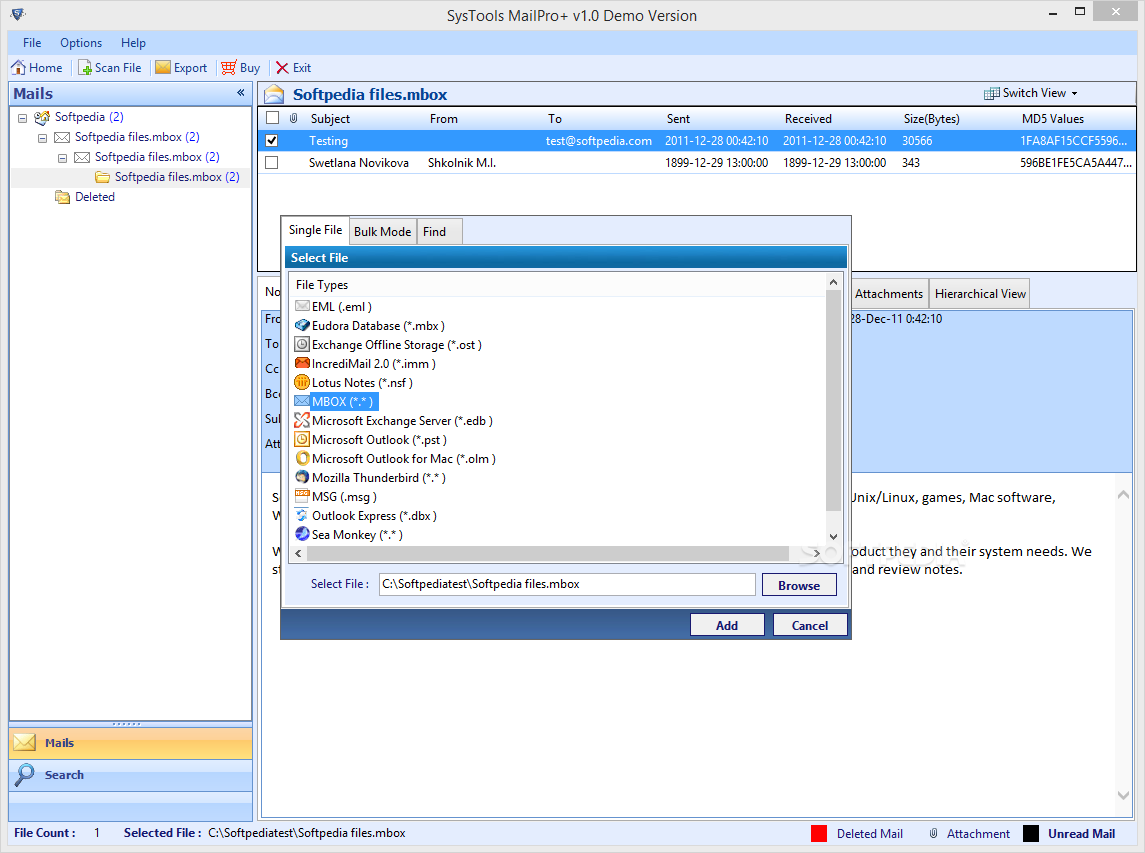Image resolution: width=1145 pixels, height=853 pixels.
Task: Click the Browse button
Action: pyautogui.click(x=799, y=585)
